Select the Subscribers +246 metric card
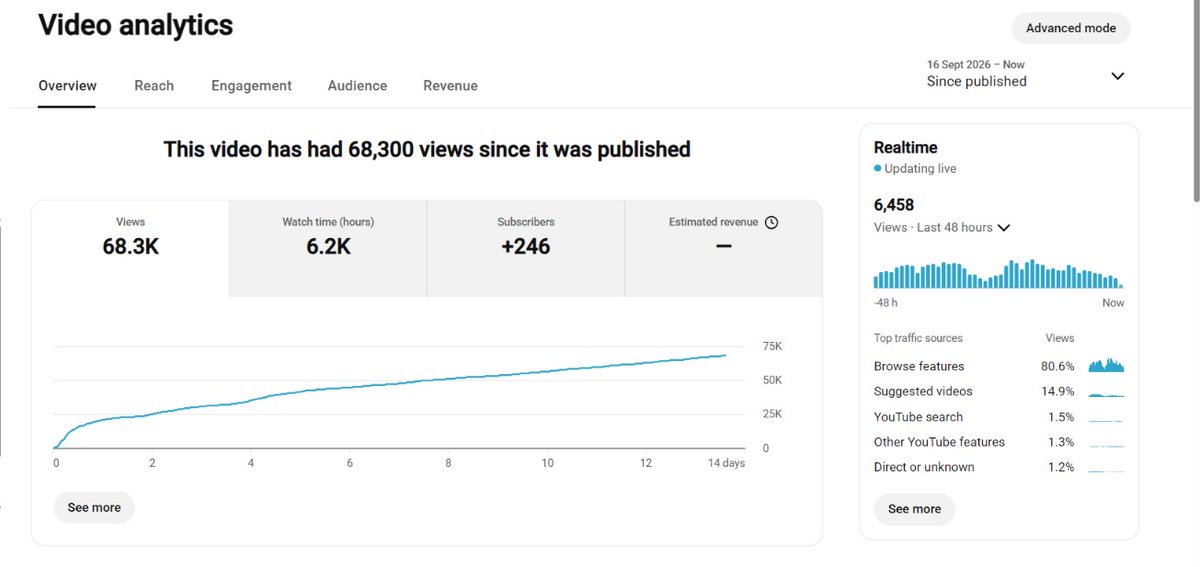The width and height of the screenshot is (1200, 567). click(x=526, y=248)
